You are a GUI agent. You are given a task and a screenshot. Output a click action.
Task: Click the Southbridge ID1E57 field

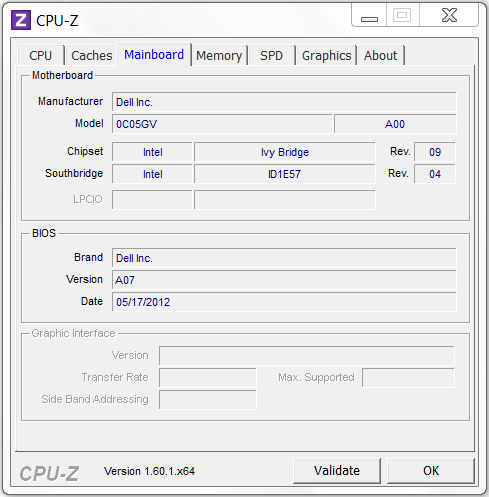pos(285,174)
